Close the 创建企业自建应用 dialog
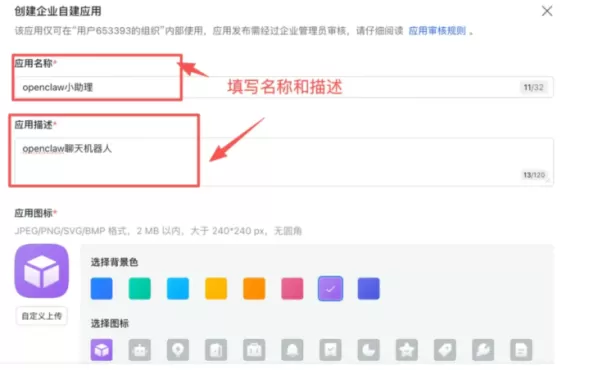 click(547, 11)
